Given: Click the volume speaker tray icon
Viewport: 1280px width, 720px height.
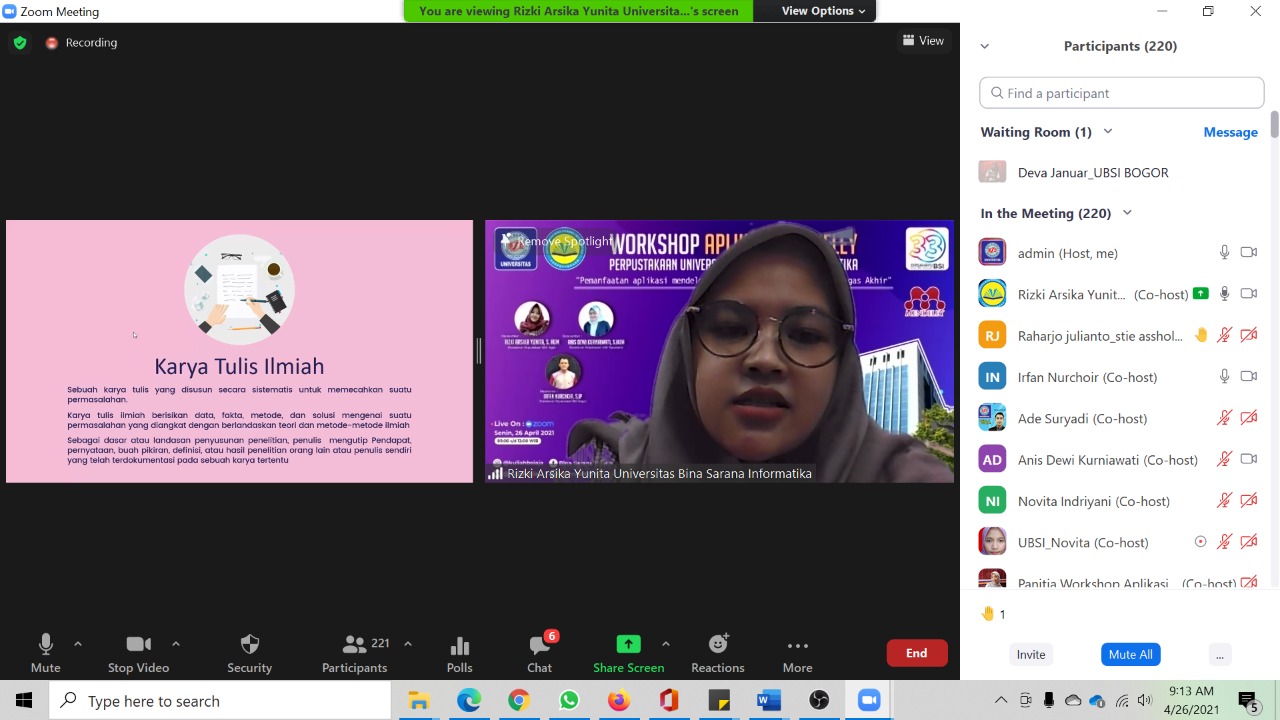Looking at the screenshot, I should pos(1145,701).
